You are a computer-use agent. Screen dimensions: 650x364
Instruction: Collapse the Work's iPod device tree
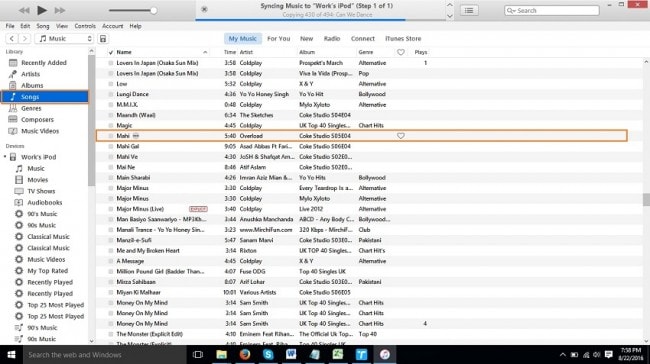5,157
